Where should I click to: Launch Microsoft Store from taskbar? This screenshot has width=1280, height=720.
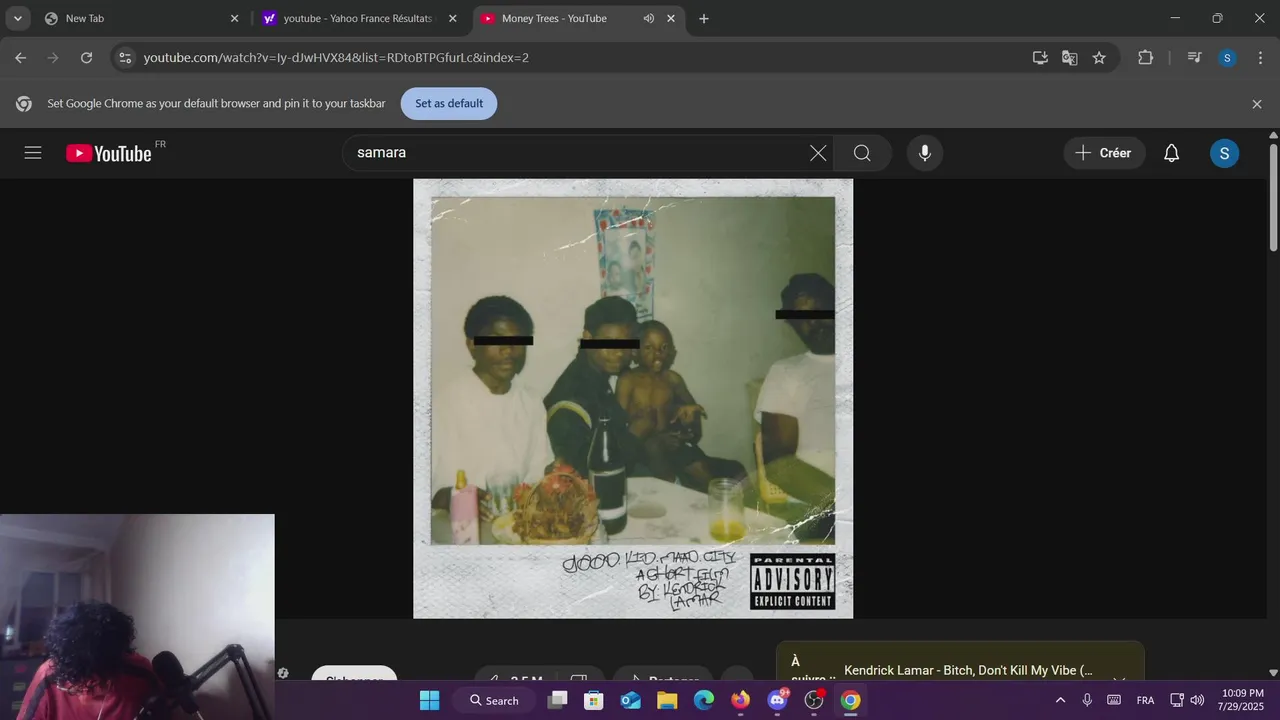594,700
